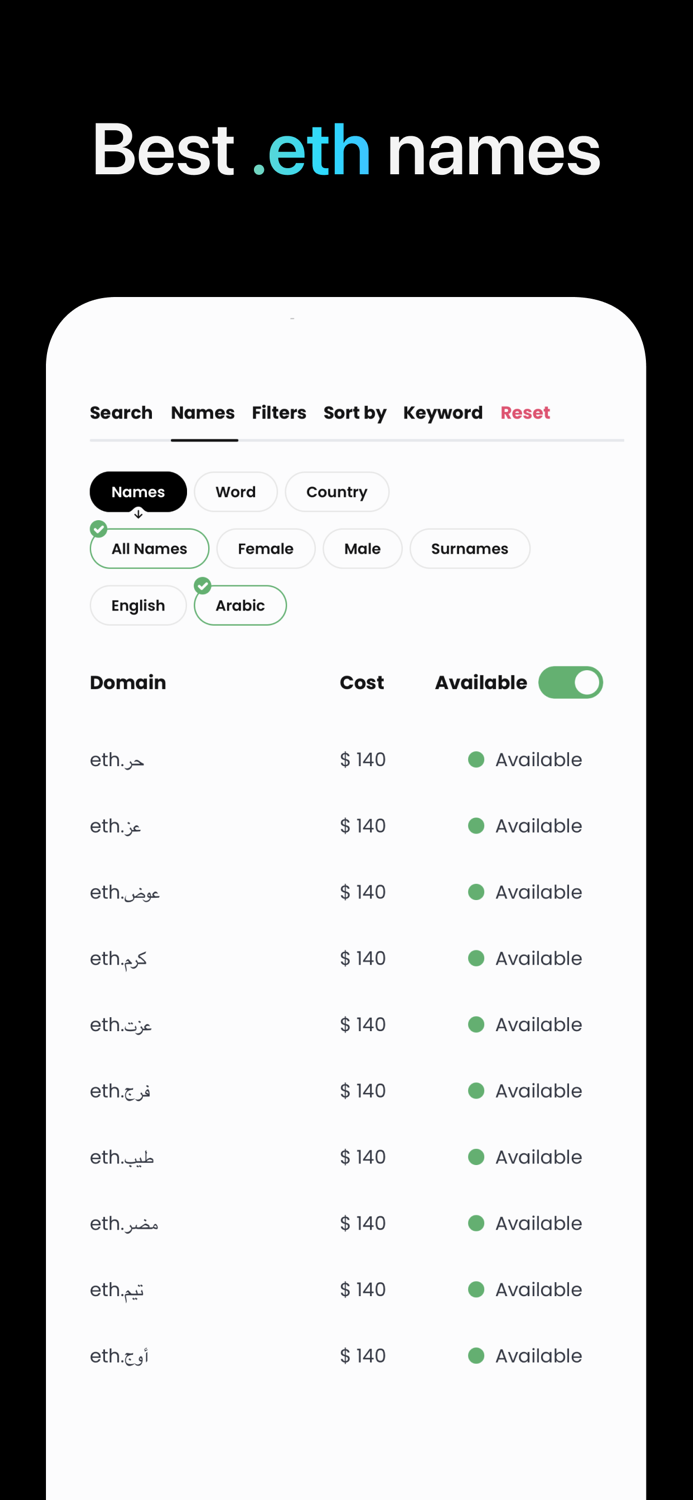Open the Sort by options
This screenshot has width=693, height=1500.
click(x=354, y=412)
